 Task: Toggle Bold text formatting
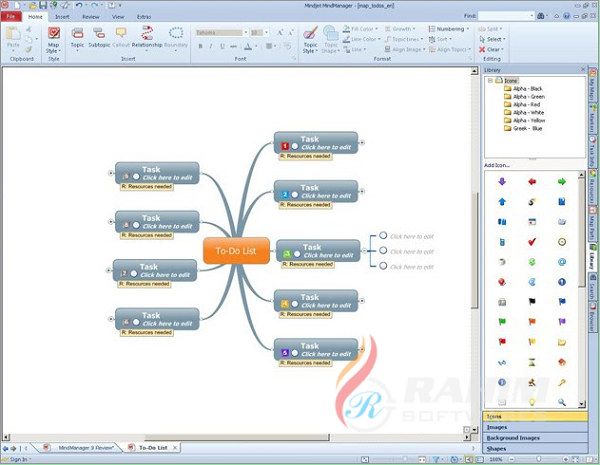tap(200, 46)
